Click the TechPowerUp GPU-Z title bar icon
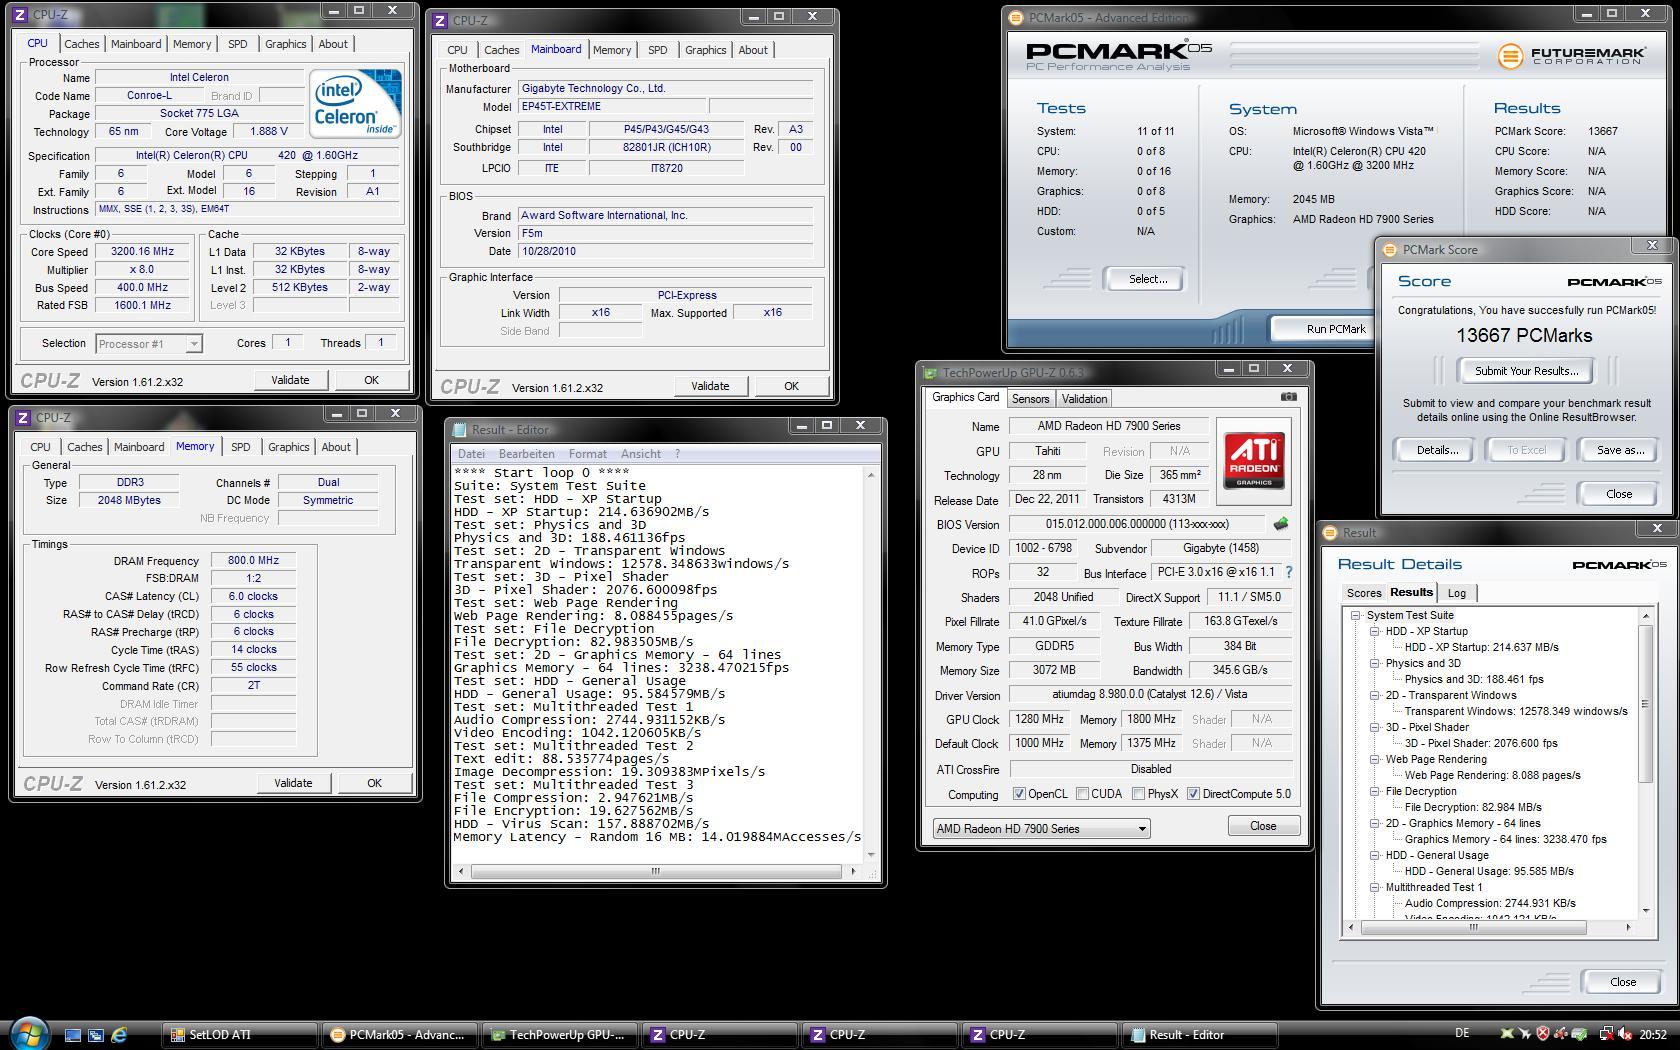This screenshot has height=1050, width=1680. [x=930, y=372]
